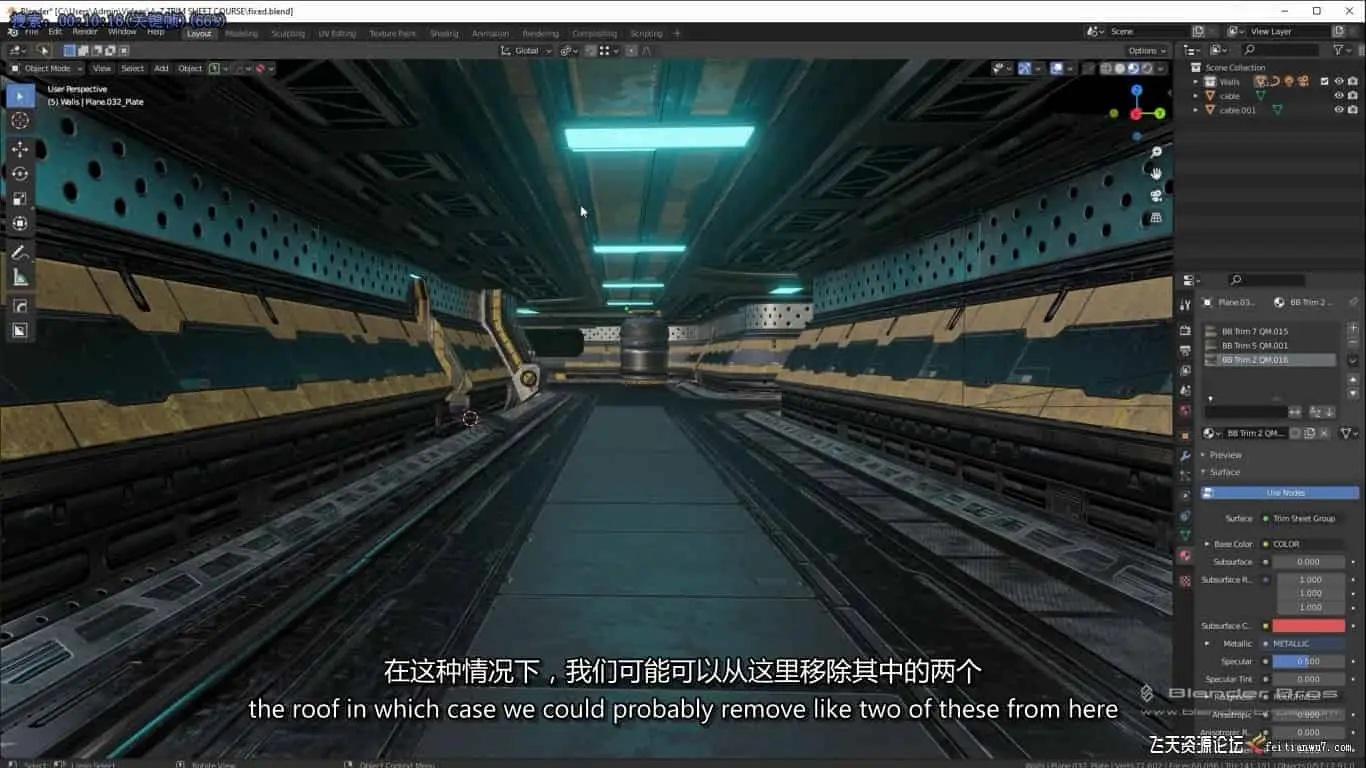This screenshot has width=1366, height=768.
Task: Select the Transform tool
Action: pos(20,223)
